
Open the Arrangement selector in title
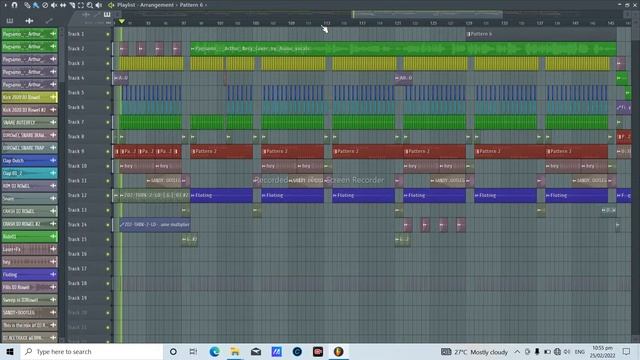[x=157, y=5]
